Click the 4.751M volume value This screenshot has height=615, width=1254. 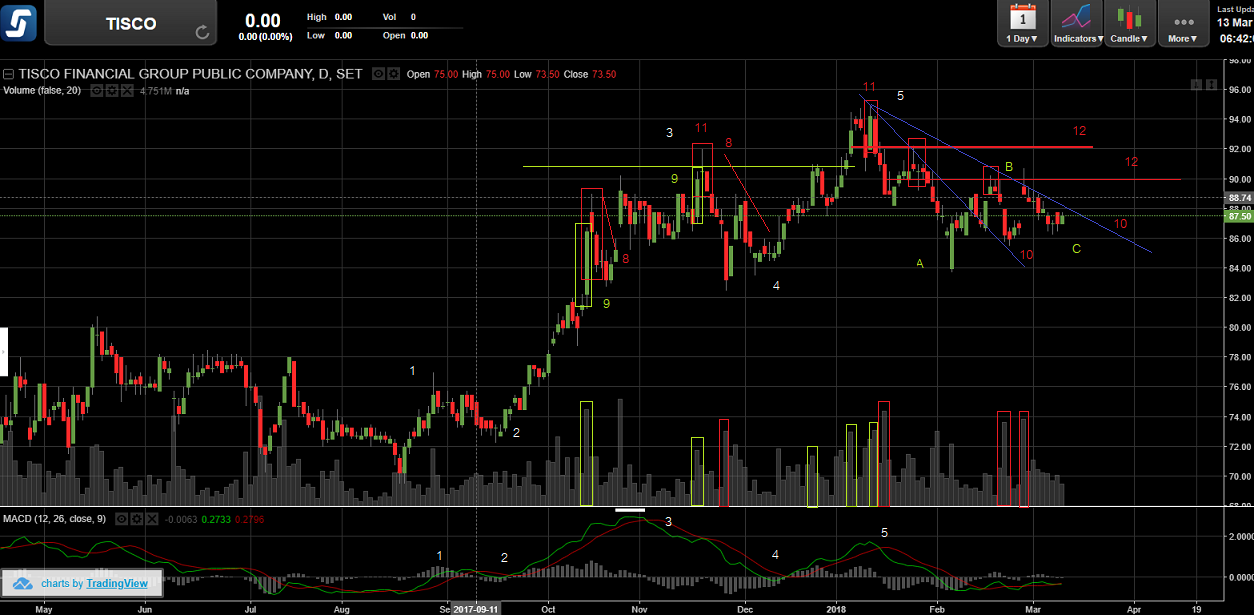[155, 91]
